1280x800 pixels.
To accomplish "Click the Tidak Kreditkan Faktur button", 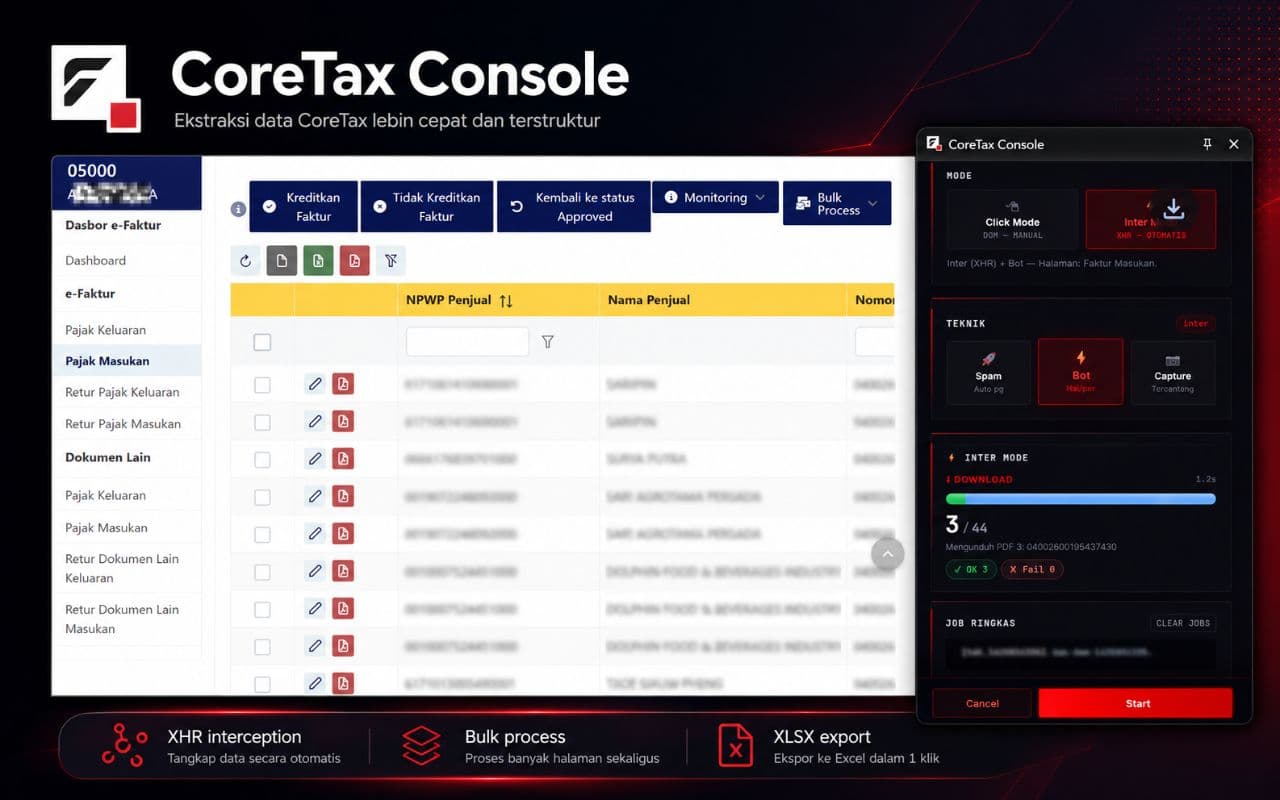I will coord(426,206).
